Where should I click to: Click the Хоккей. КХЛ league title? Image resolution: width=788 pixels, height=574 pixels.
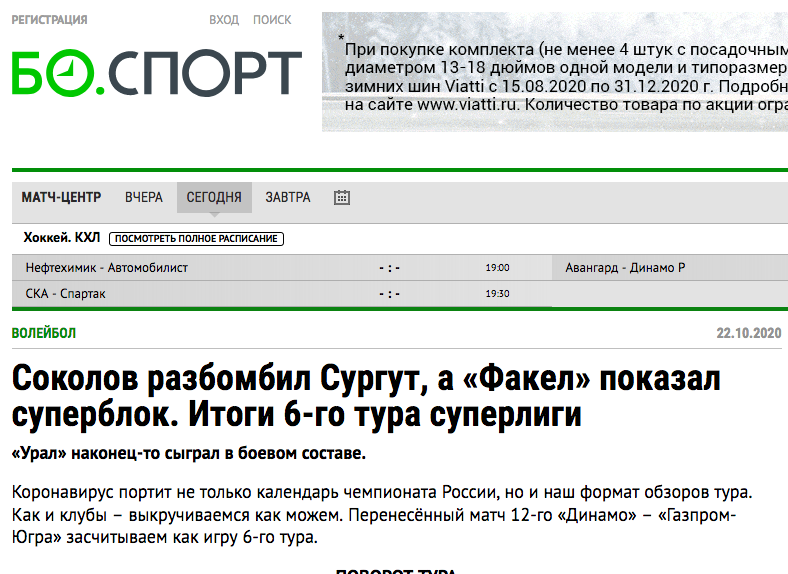(61, 238)
